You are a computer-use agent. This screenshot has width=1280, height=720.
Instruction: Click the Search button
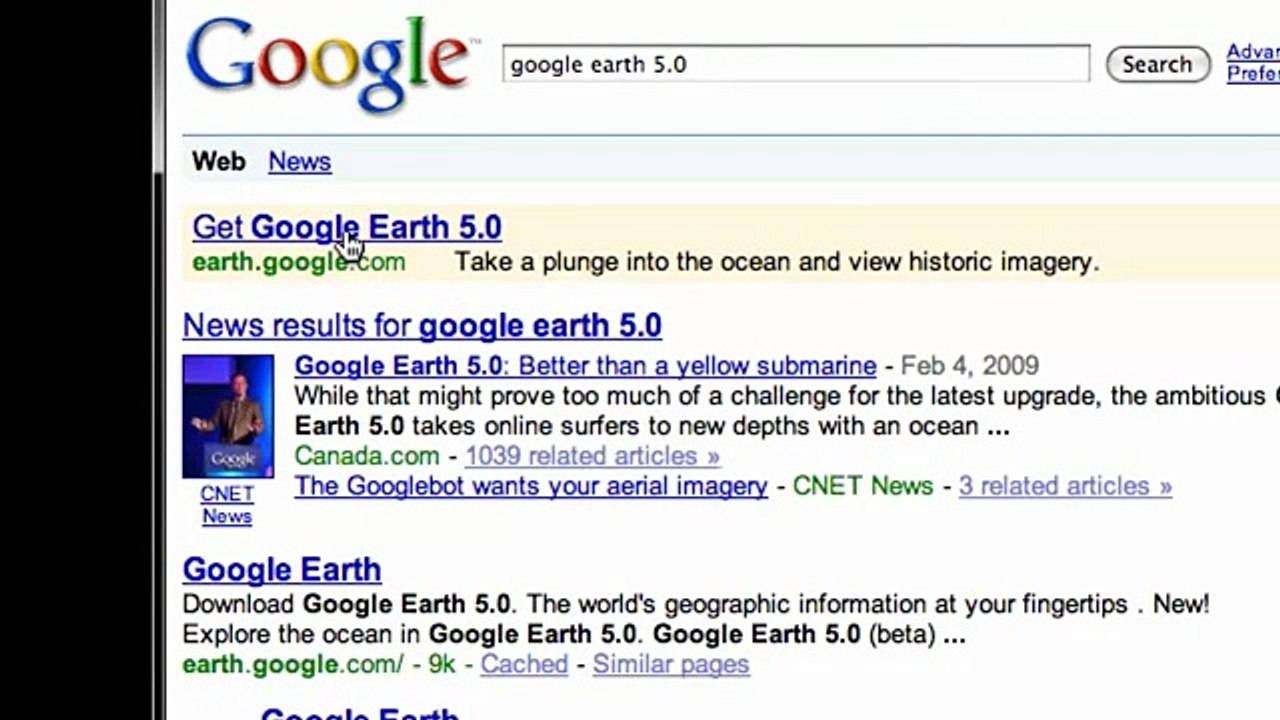point(1158,65)
